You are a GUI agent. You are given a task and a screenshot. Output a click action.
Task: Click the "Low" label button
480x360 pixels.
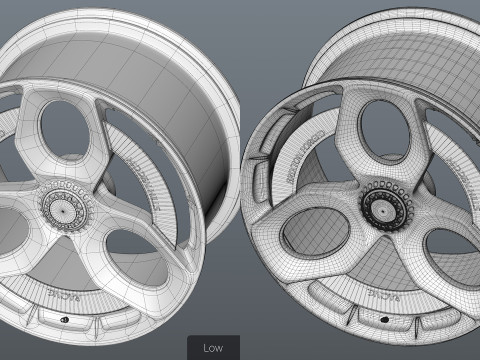coord(213,348)
